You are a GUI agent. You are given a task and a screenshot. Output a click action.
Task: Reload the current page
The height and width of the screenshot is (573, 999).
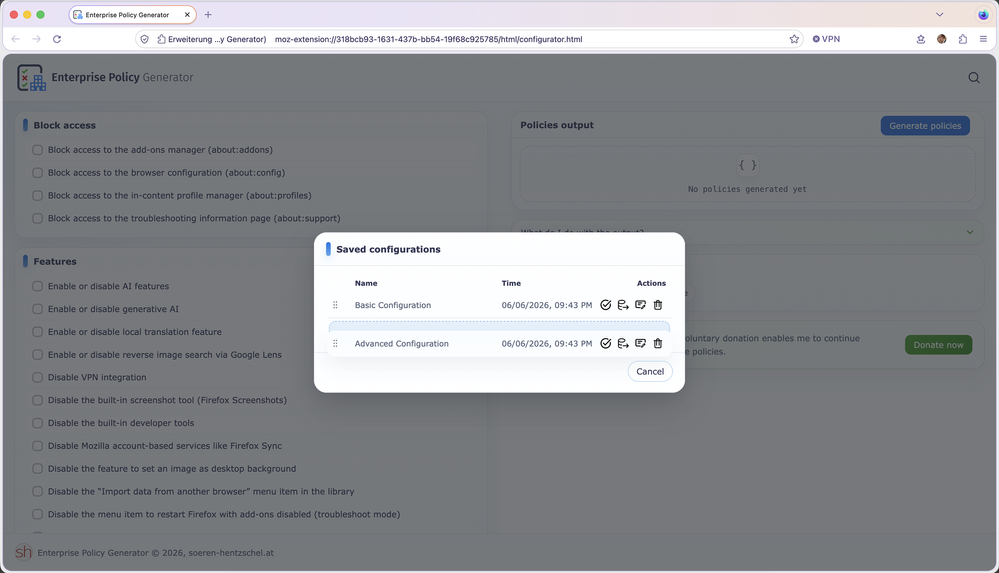pyautogui.click(x=57, y=39)
